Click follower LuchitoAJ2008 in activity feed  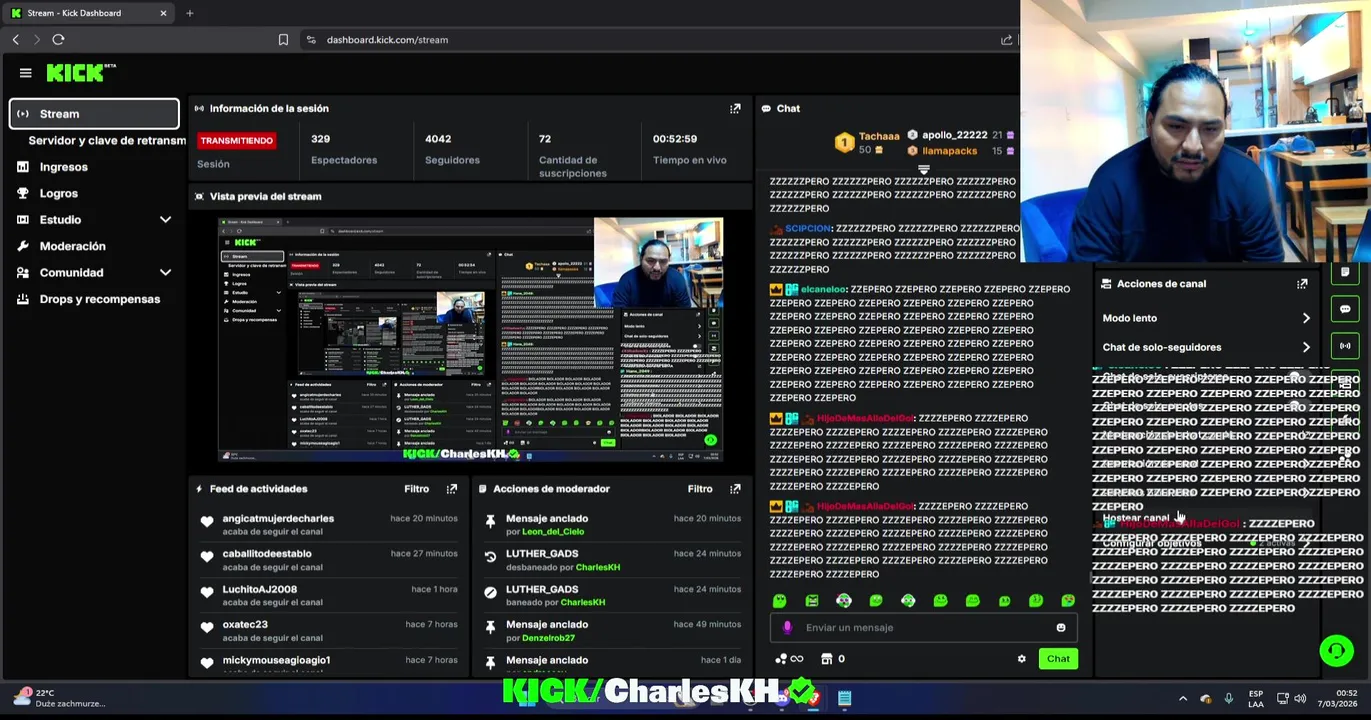pos(259,589)
